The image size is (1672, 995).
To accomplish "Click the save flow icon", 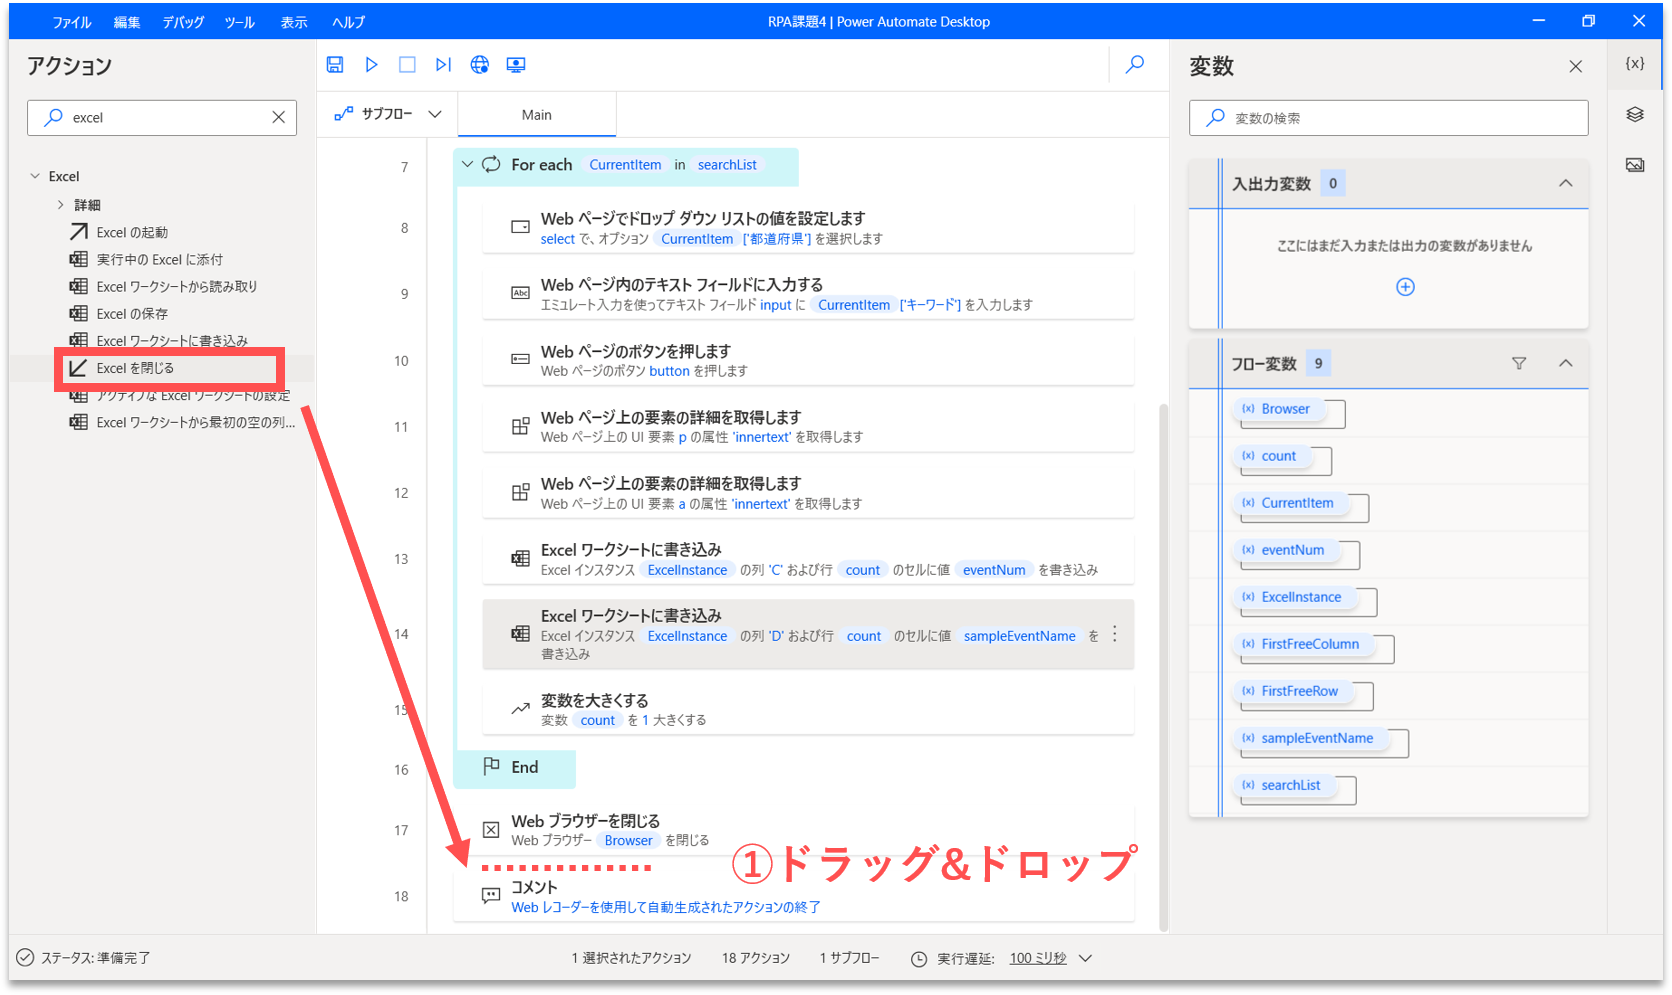I will [x=335, y=65].
